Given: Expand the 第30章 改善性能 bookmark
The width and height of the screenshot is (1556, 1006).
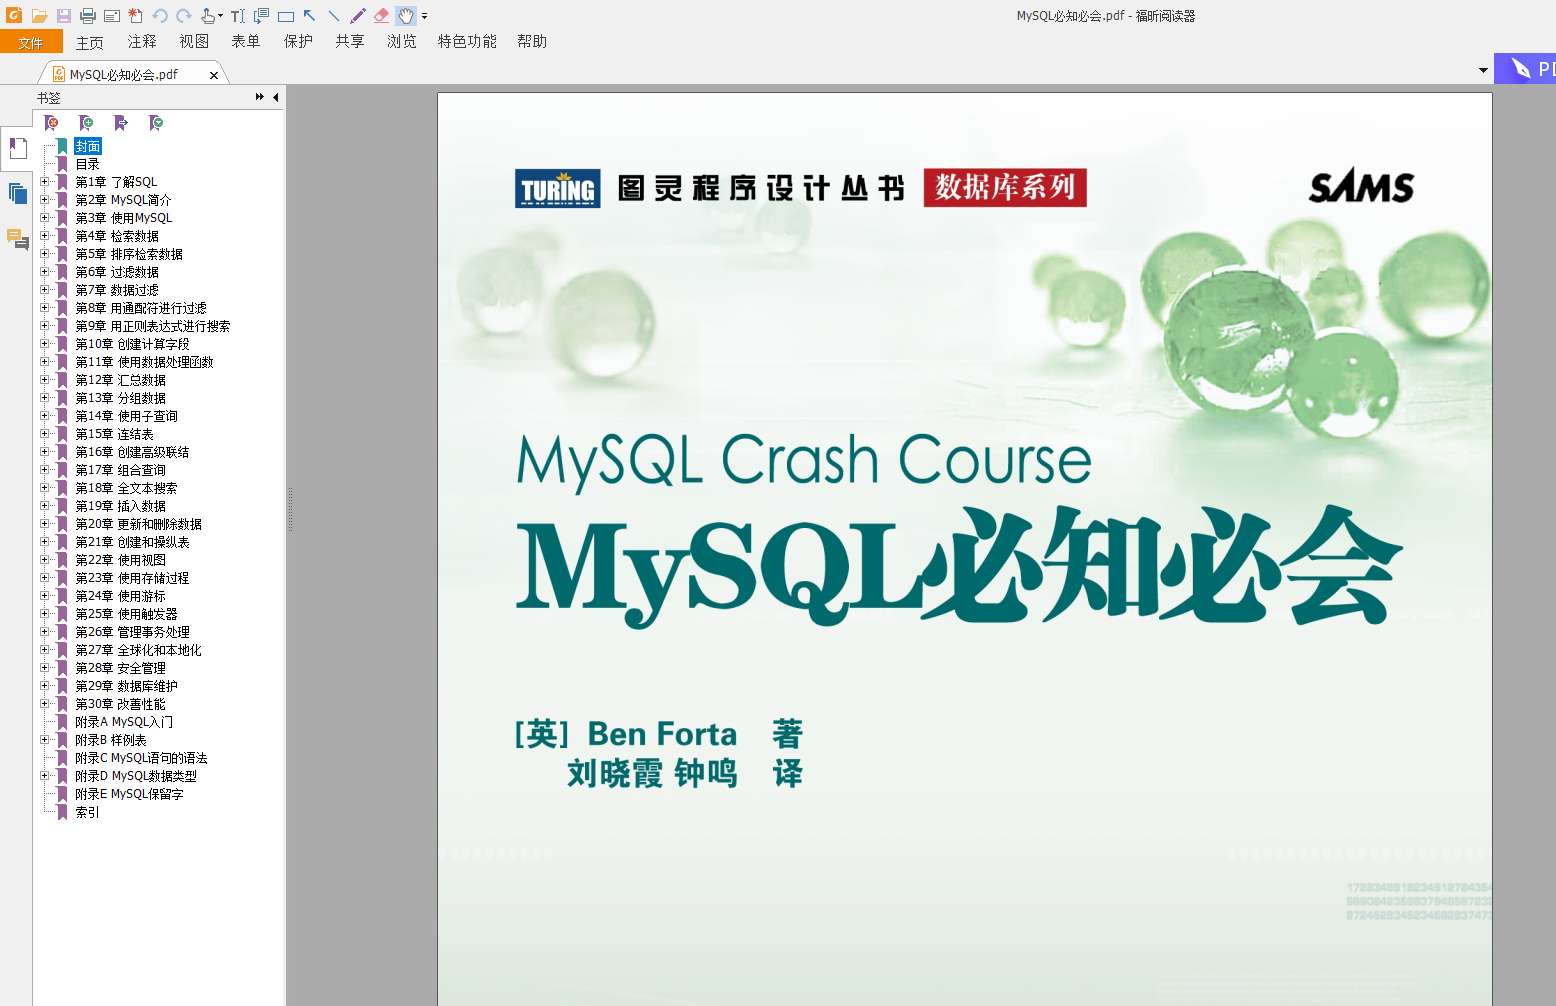Looking at the screenshot, I should 44,704.
